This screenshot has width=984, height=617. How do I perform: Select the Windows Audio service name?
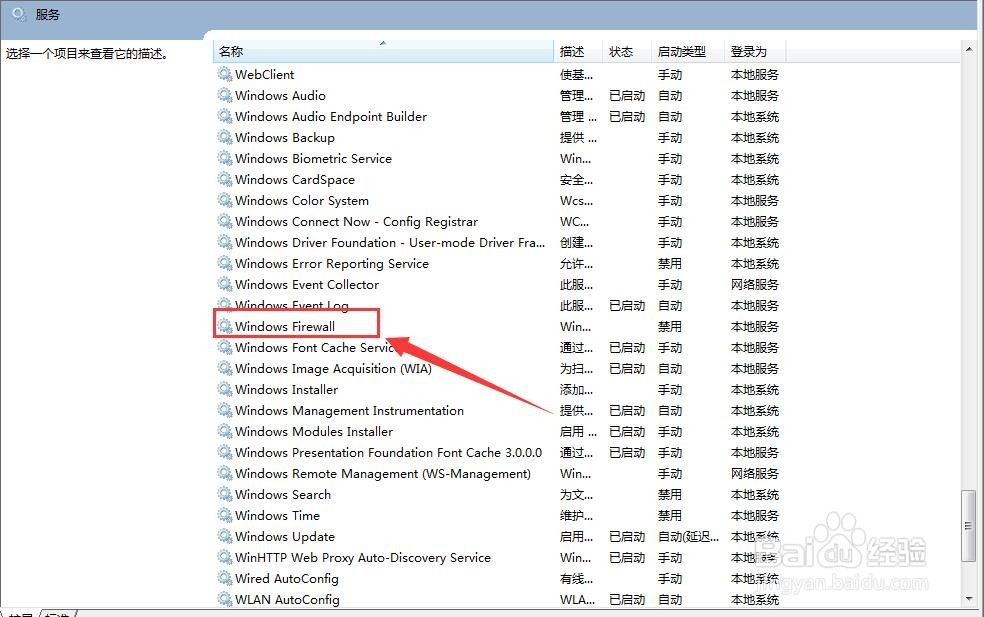[281, 95]
